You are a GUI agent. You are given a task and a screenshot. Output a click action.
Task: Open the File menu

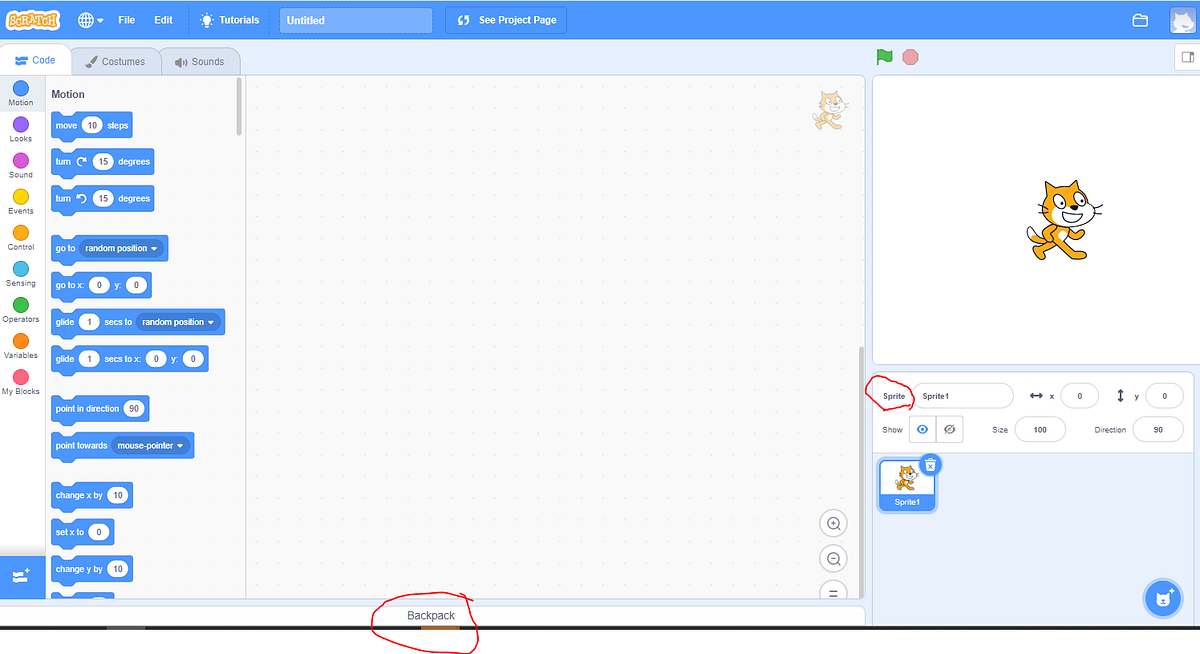[x=126, y=18]
